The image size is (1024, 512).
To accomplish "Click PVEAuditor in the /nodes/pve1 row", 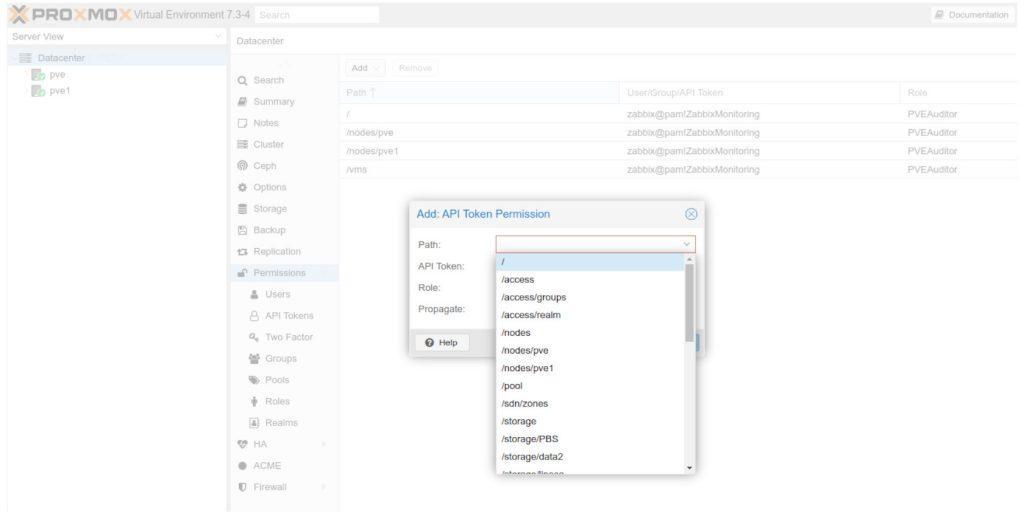I will point(932,151).
